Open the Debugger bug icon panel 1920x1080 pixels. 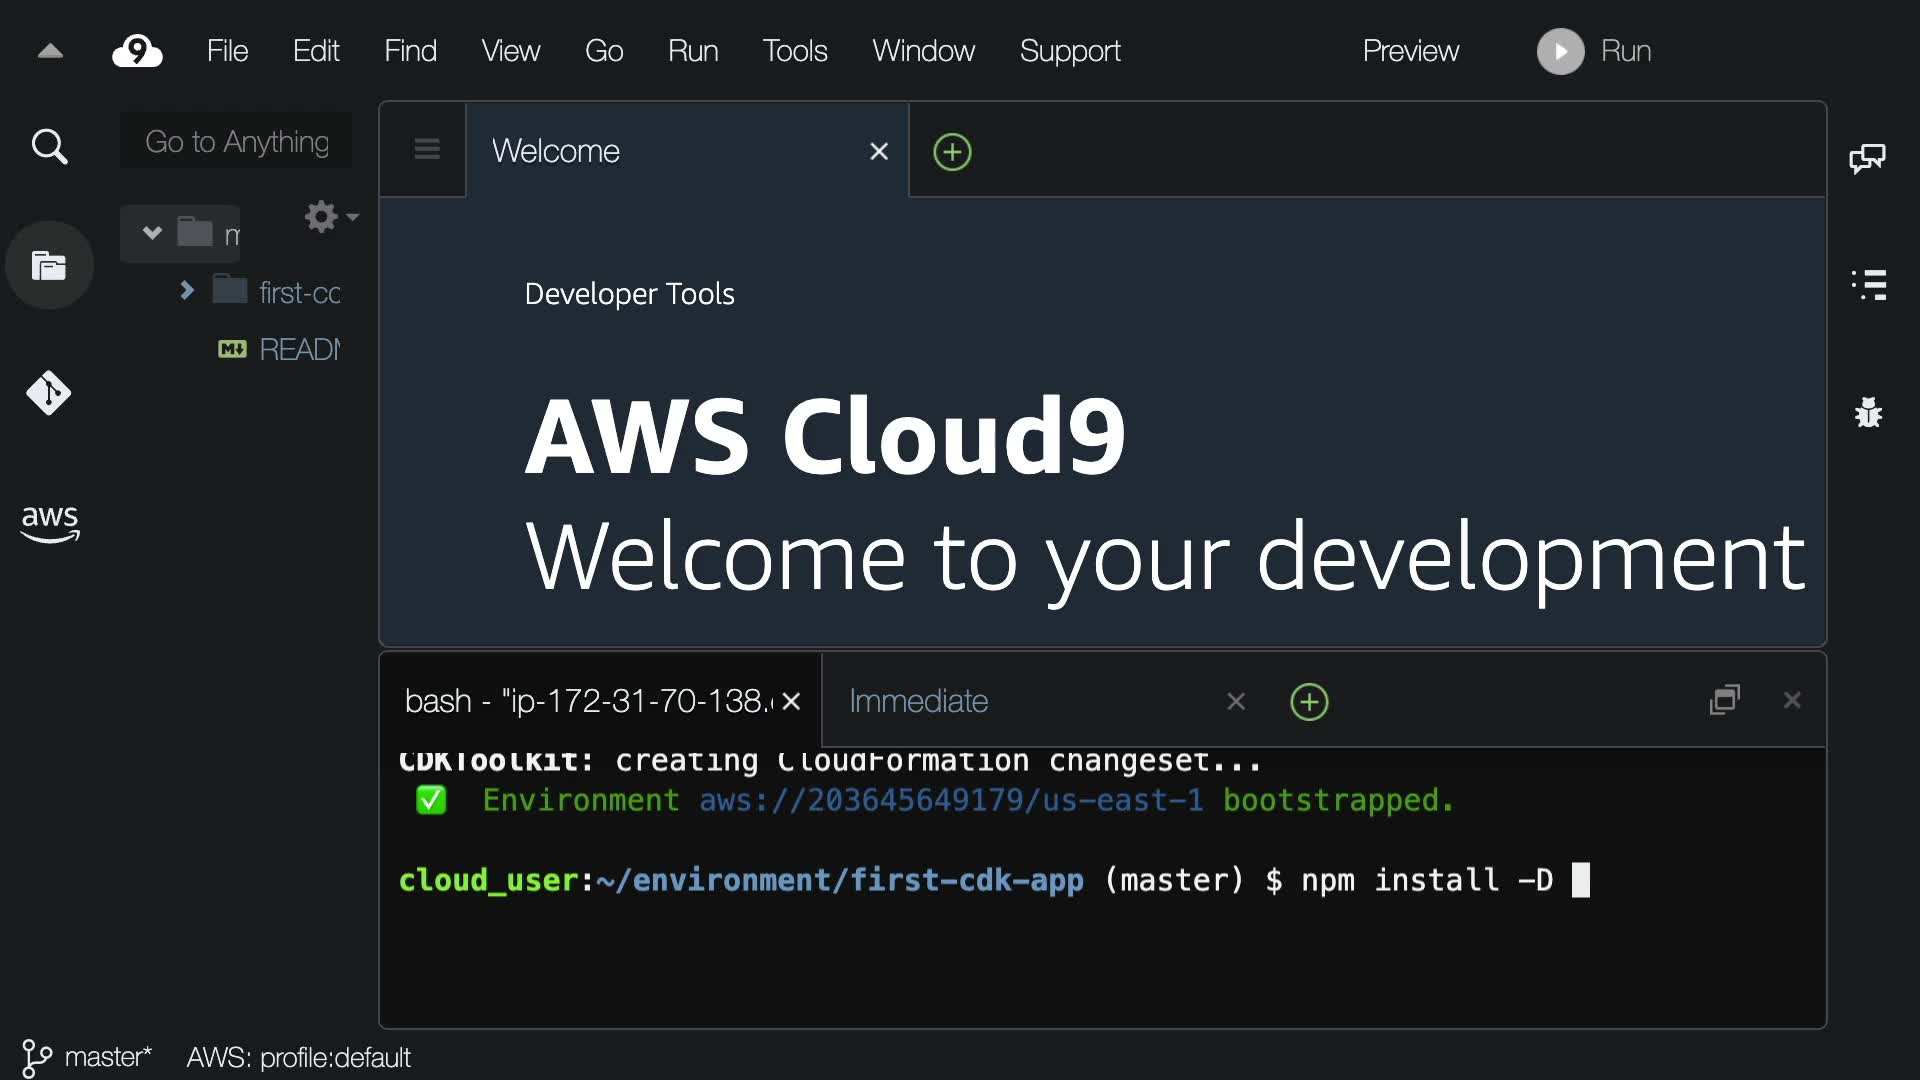(x=1868, y=412)
